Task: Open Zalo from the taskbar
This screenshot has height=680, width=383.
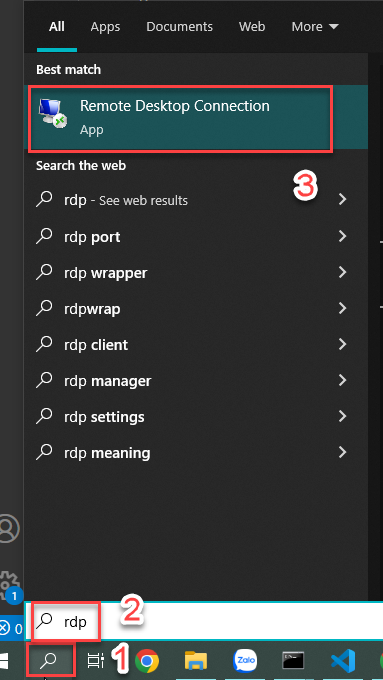Action: pos(245,661)
